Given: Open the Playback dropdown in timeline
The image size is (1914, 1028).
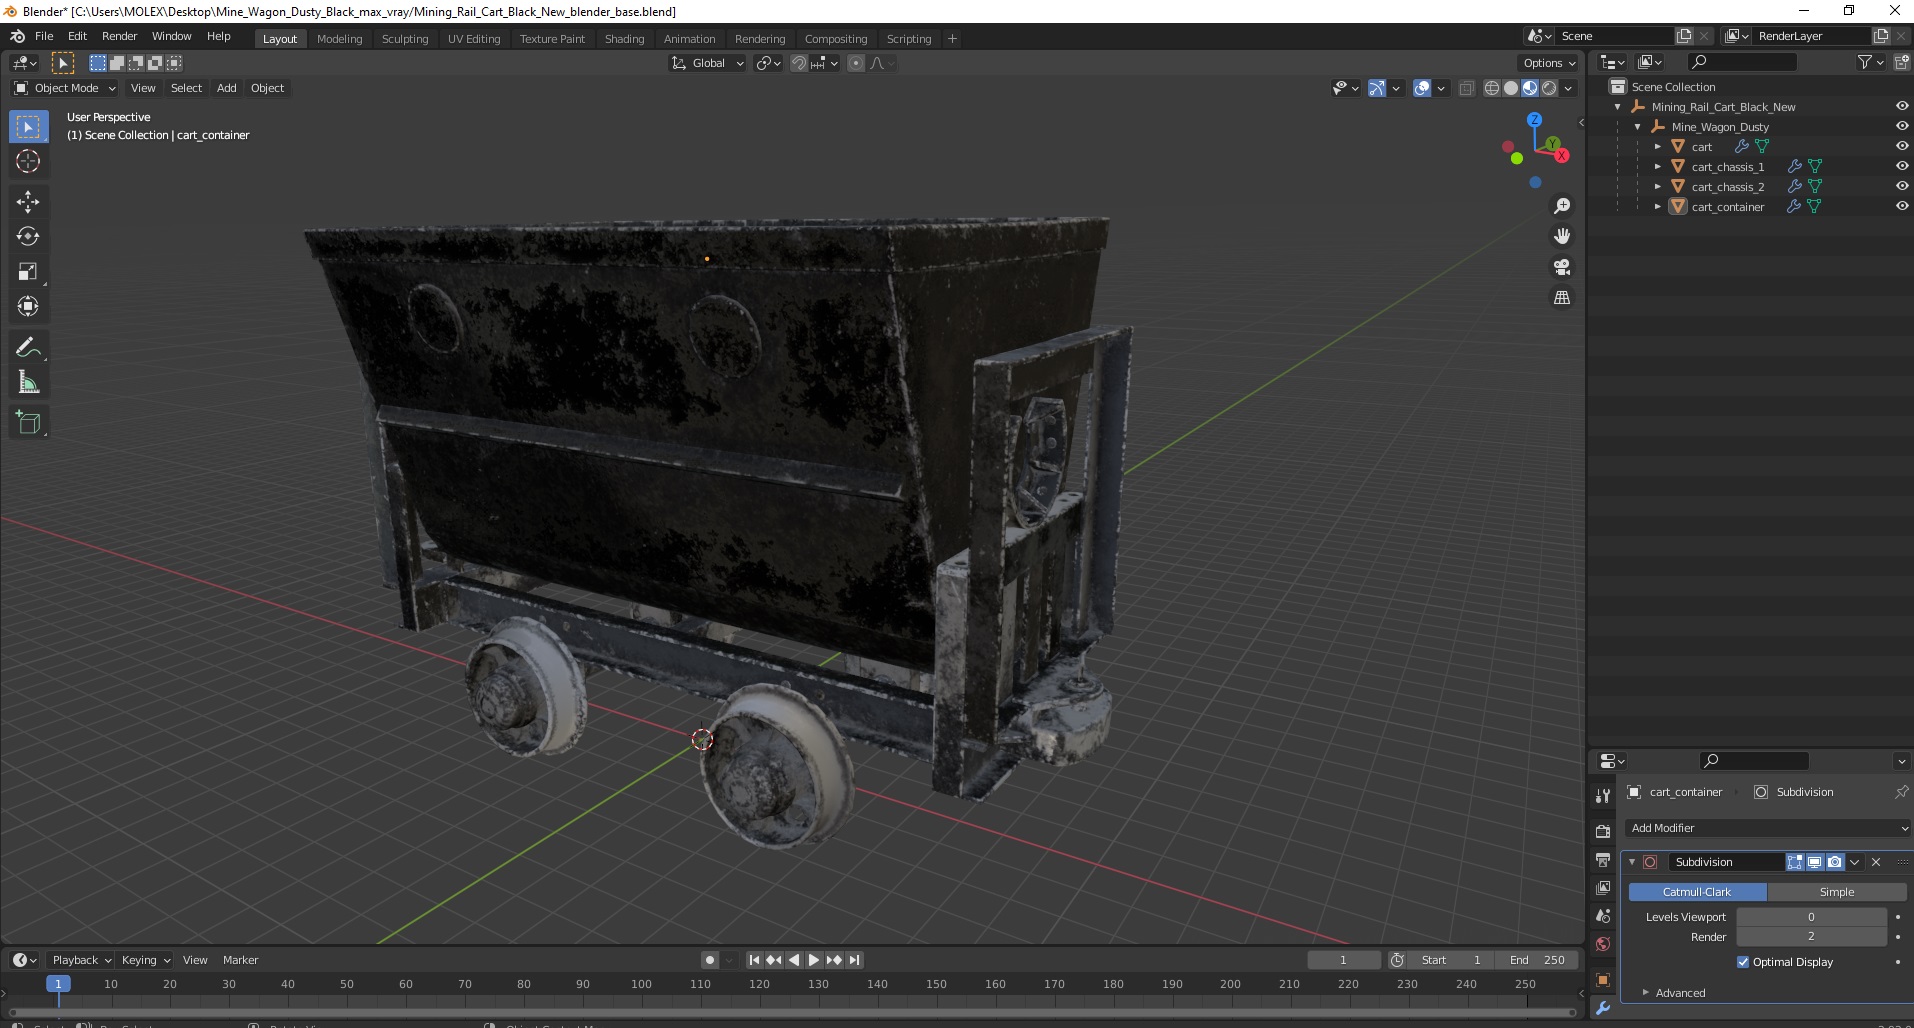Looking at the screenshot, I should click(x=81, y=960).
